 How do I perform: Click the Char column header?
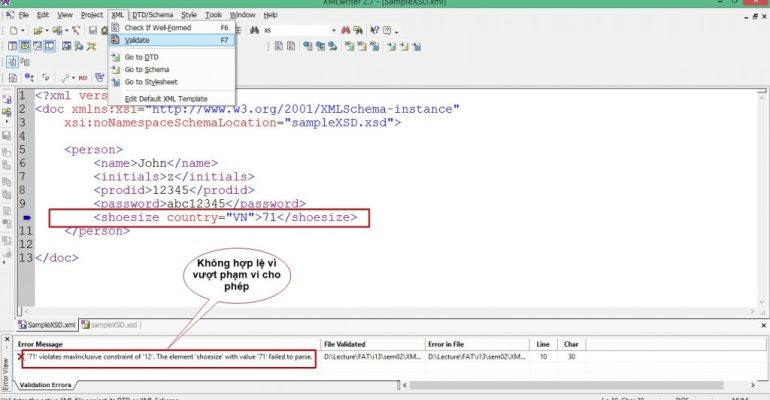571,344
